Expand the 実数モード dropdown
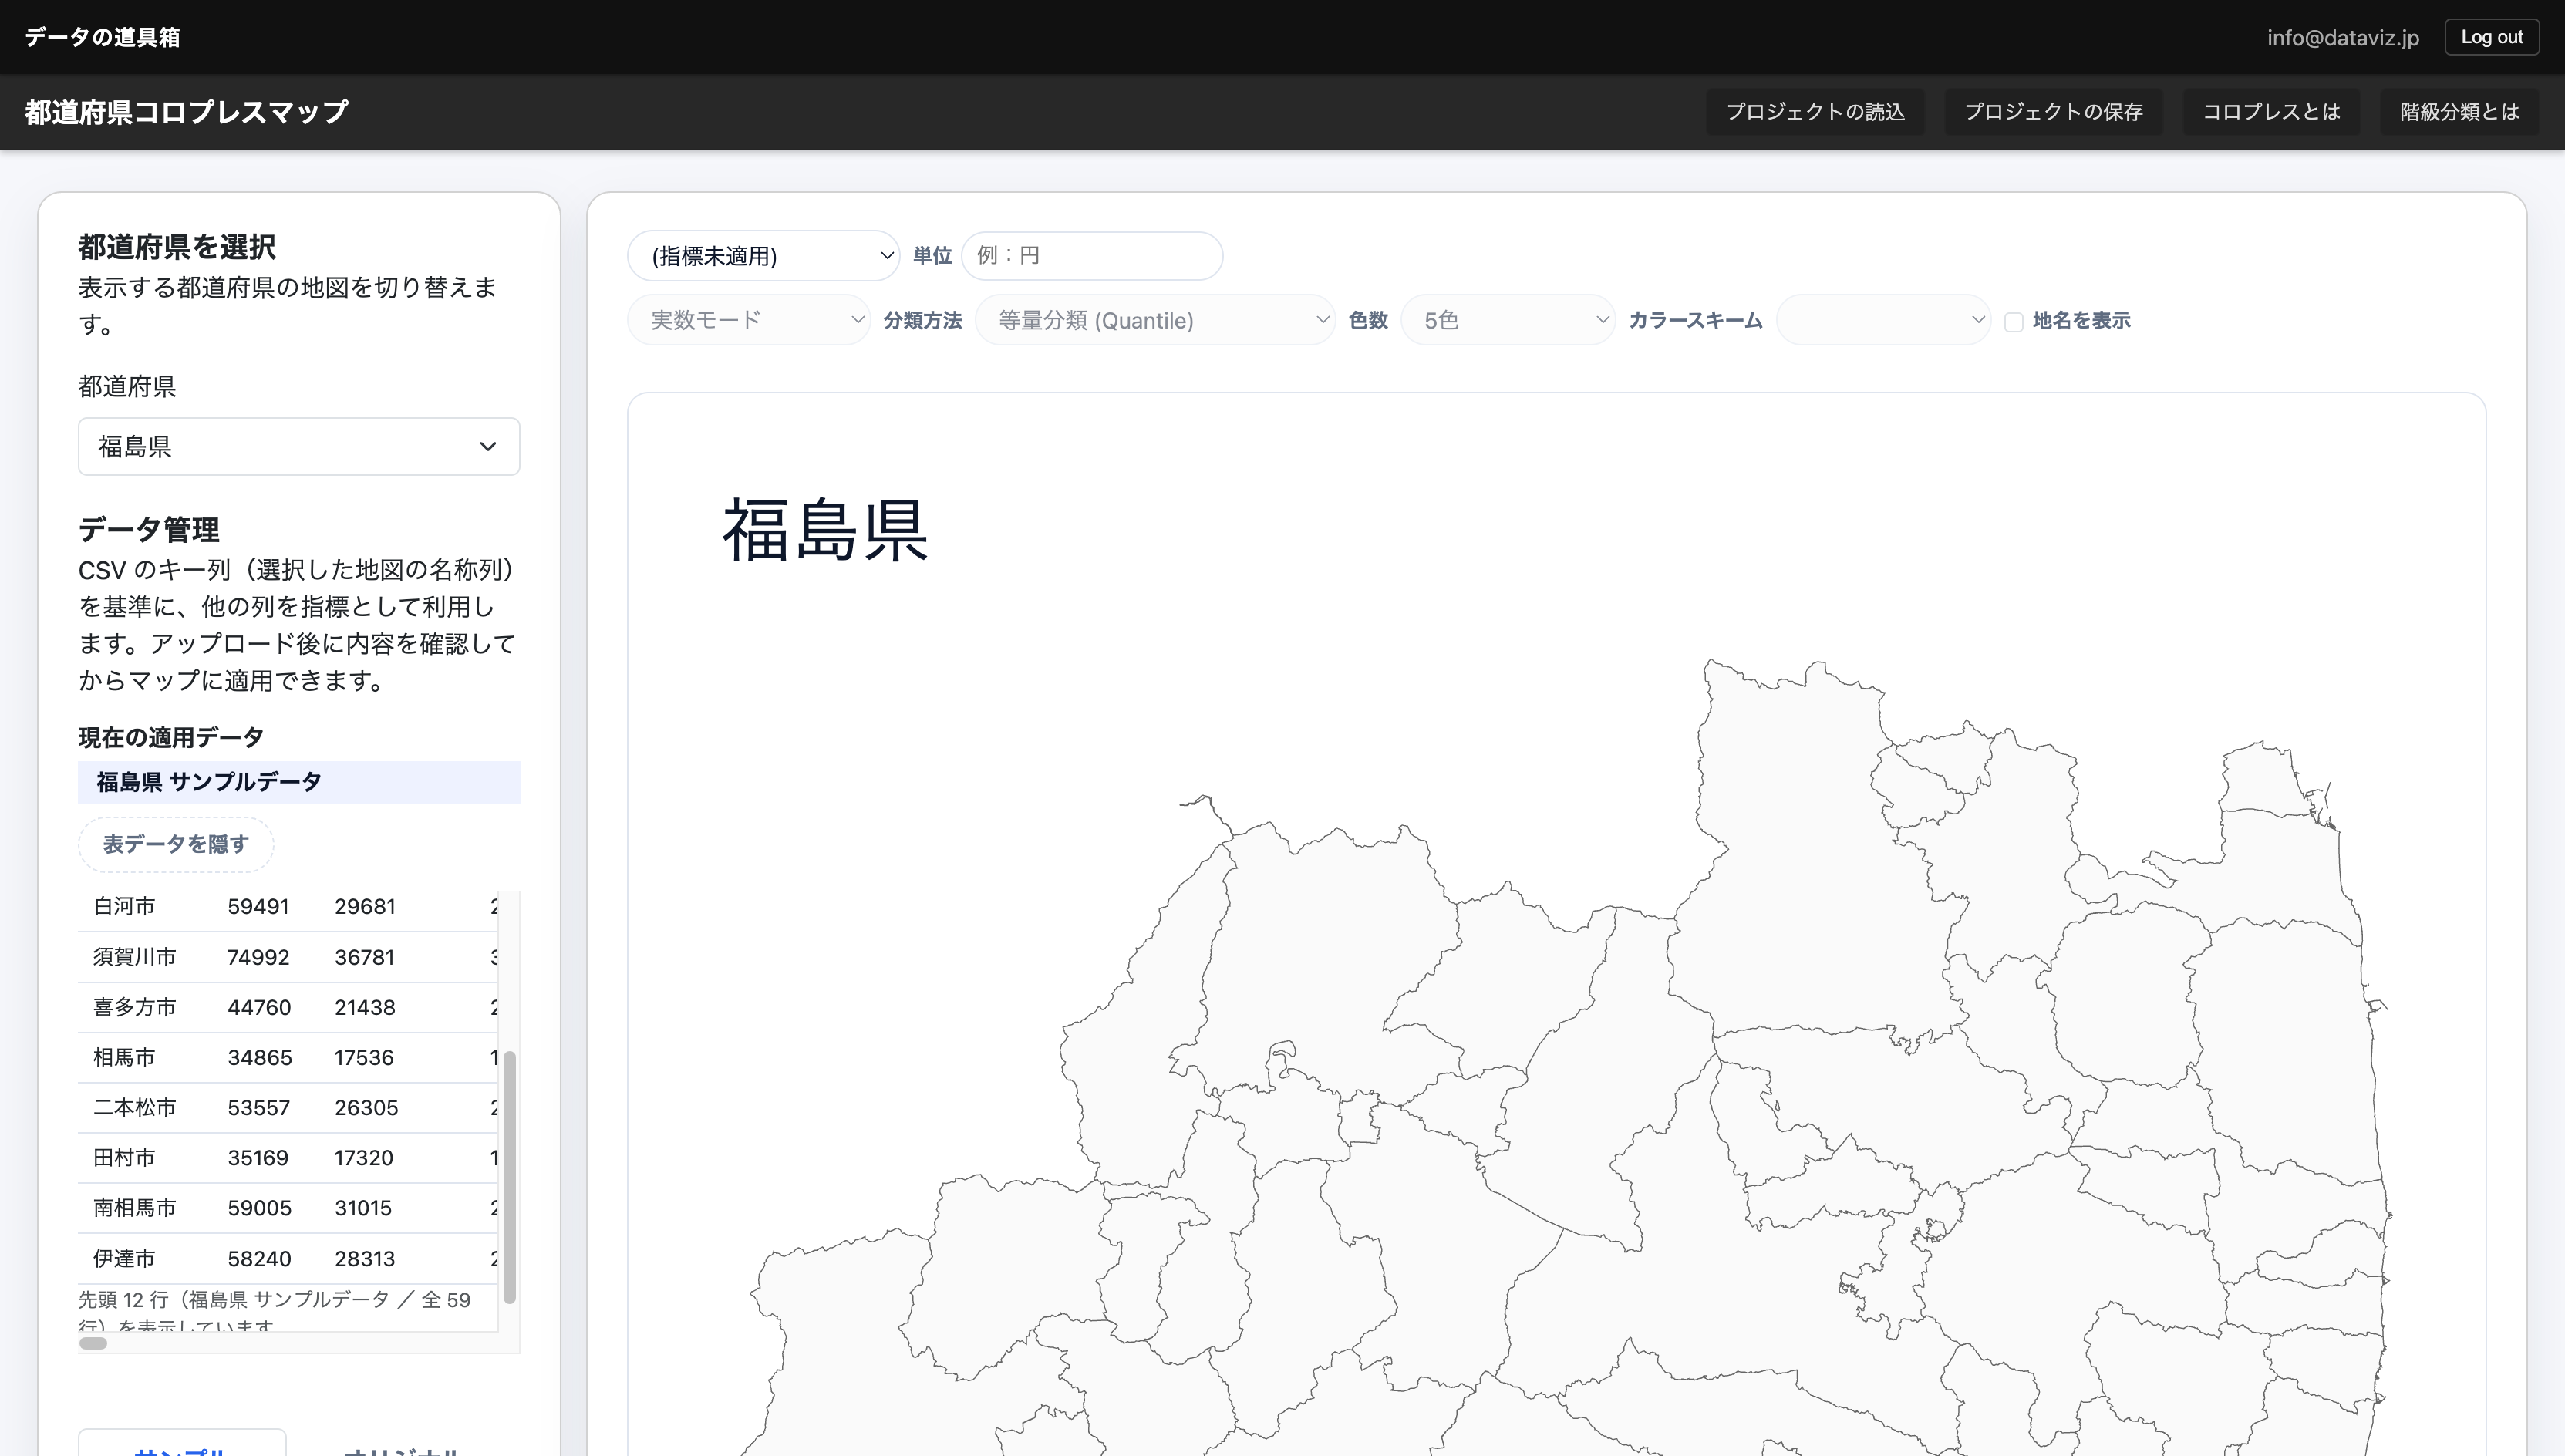 (748, 319)
